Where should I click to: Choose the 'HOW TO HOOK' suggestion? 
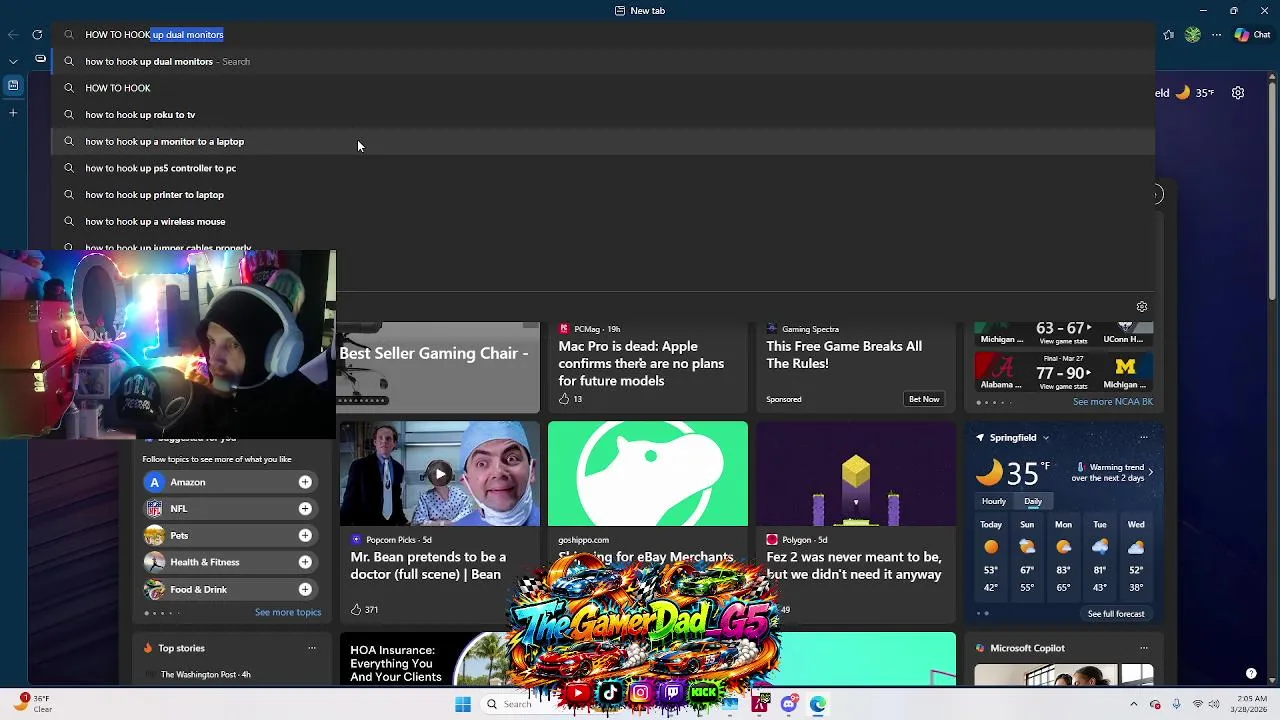click(603, 88)
